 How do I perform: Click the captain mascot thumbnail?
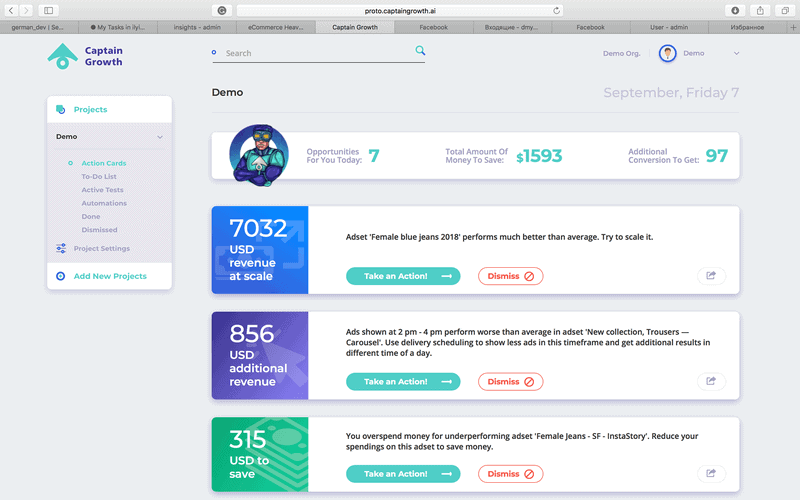pos(258,155)
